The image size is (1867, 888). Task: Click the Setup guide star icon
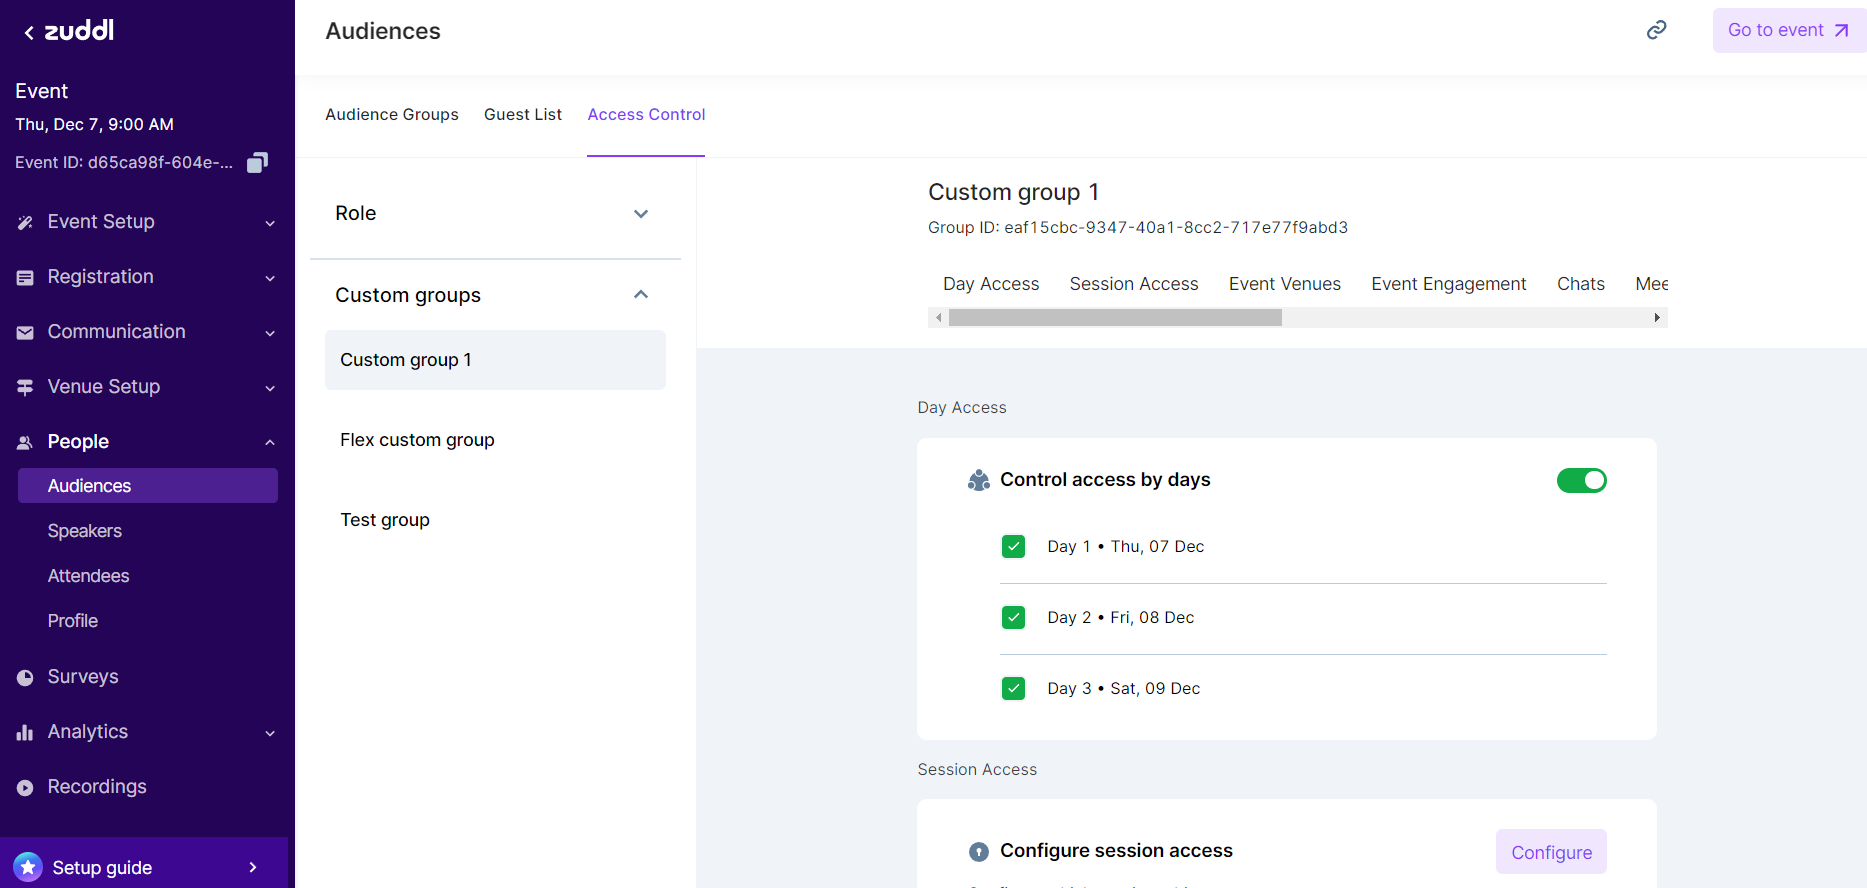pos(28,867)
